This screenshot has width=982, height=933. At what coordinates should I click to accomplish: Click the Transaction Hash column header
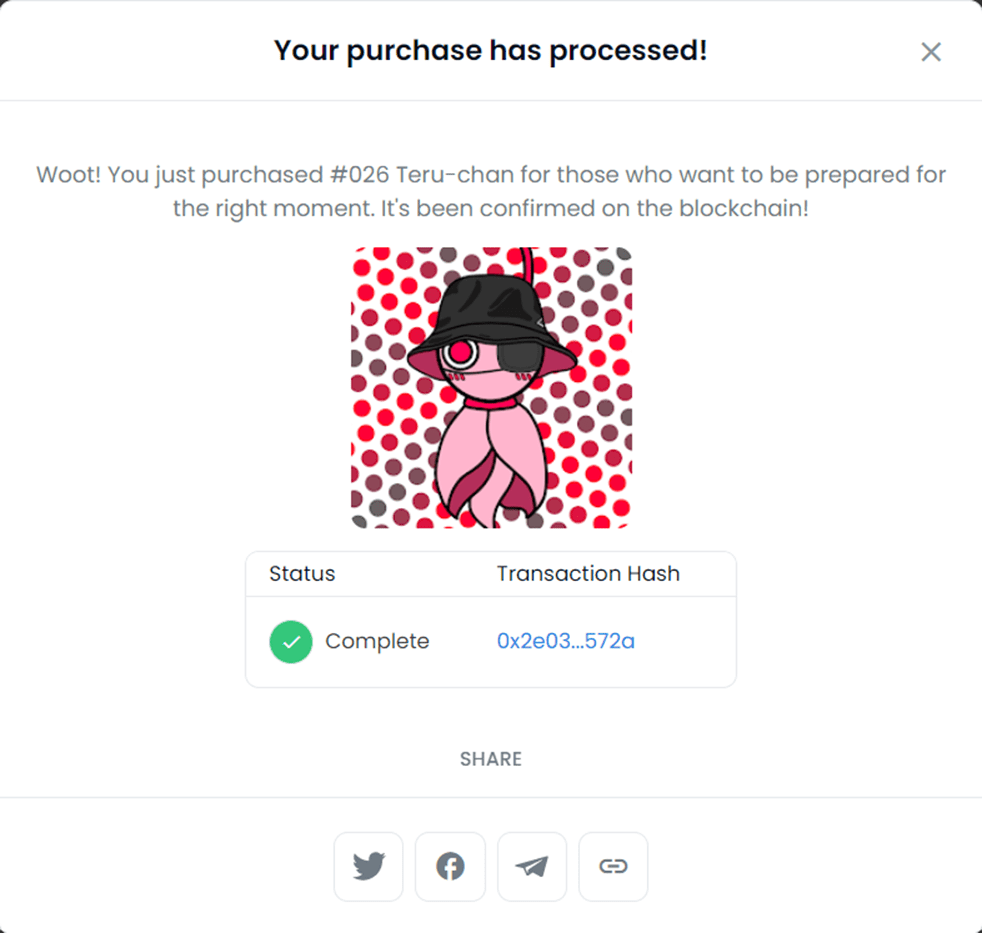(588, 574)
